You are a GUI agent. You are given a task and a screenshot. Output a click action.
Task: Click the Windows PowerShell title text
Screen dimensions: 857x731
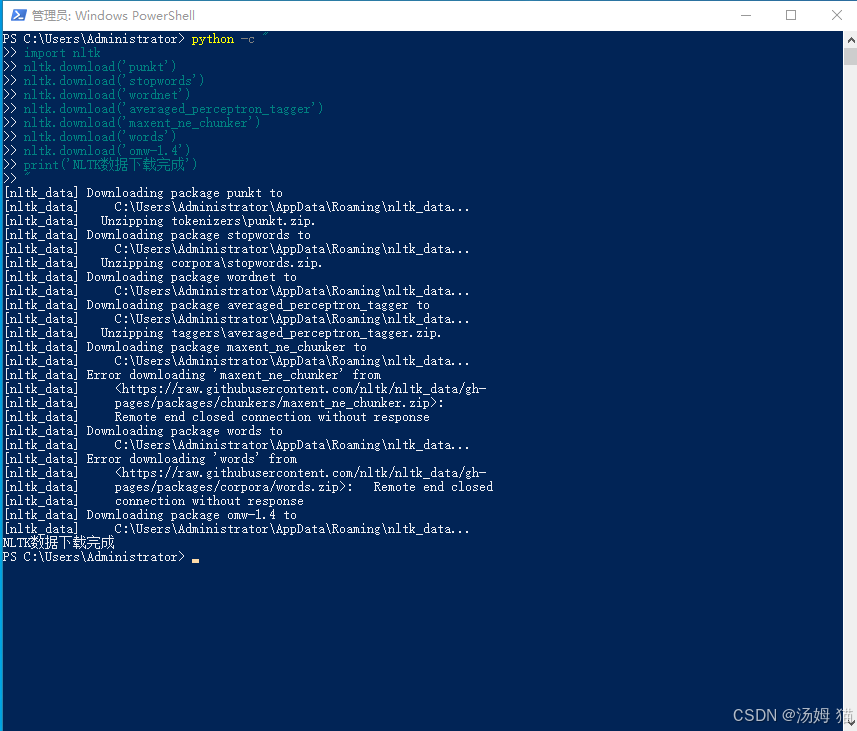click(x=113, y=15)
